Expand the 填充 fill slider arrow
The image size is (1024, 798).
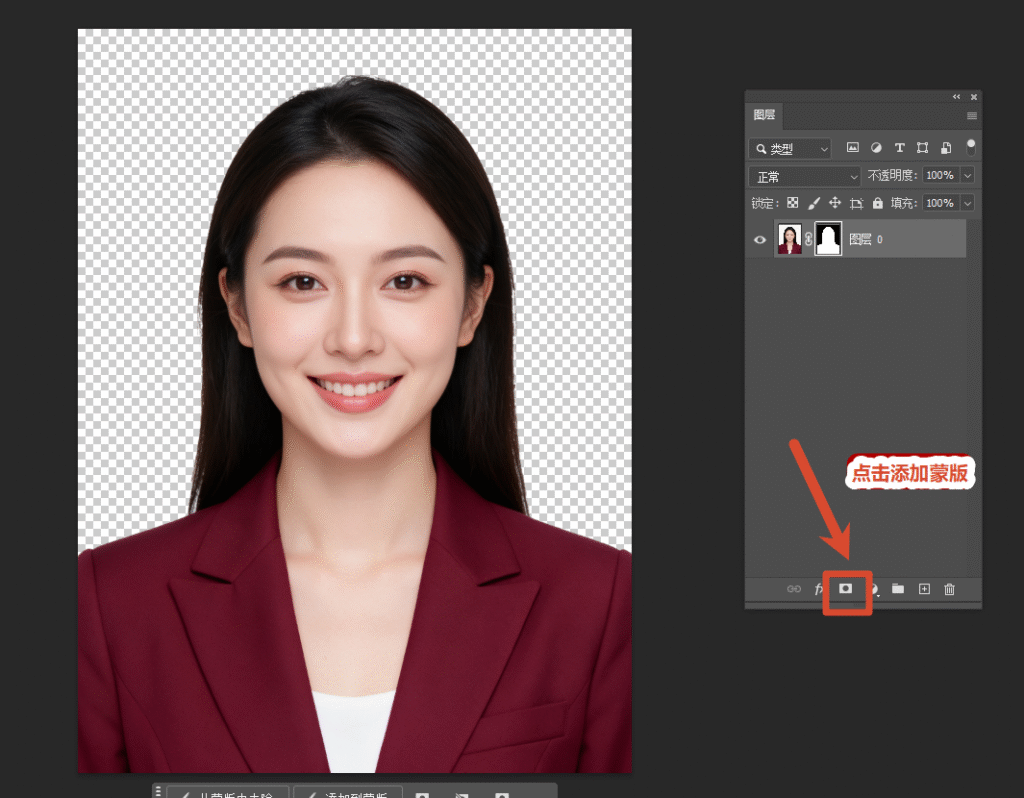point(968,203)
